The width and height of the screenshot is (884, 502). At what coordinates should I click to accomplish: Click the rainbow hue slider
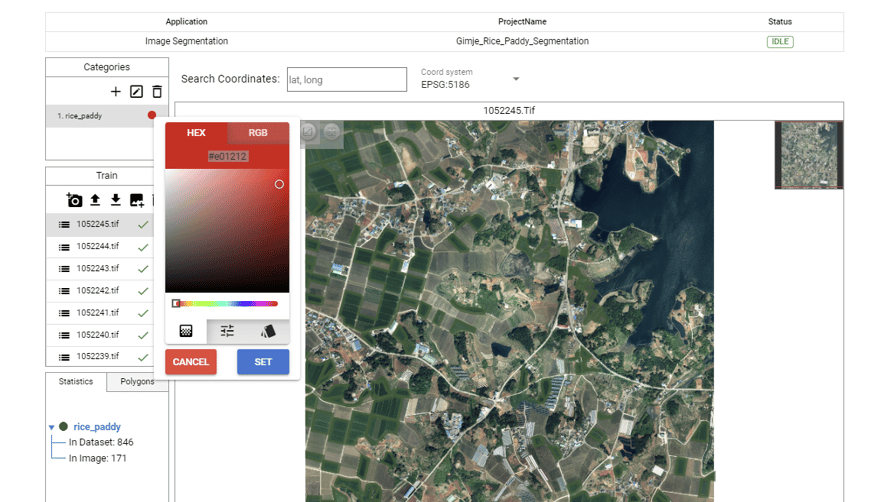[x=227, y=303]
